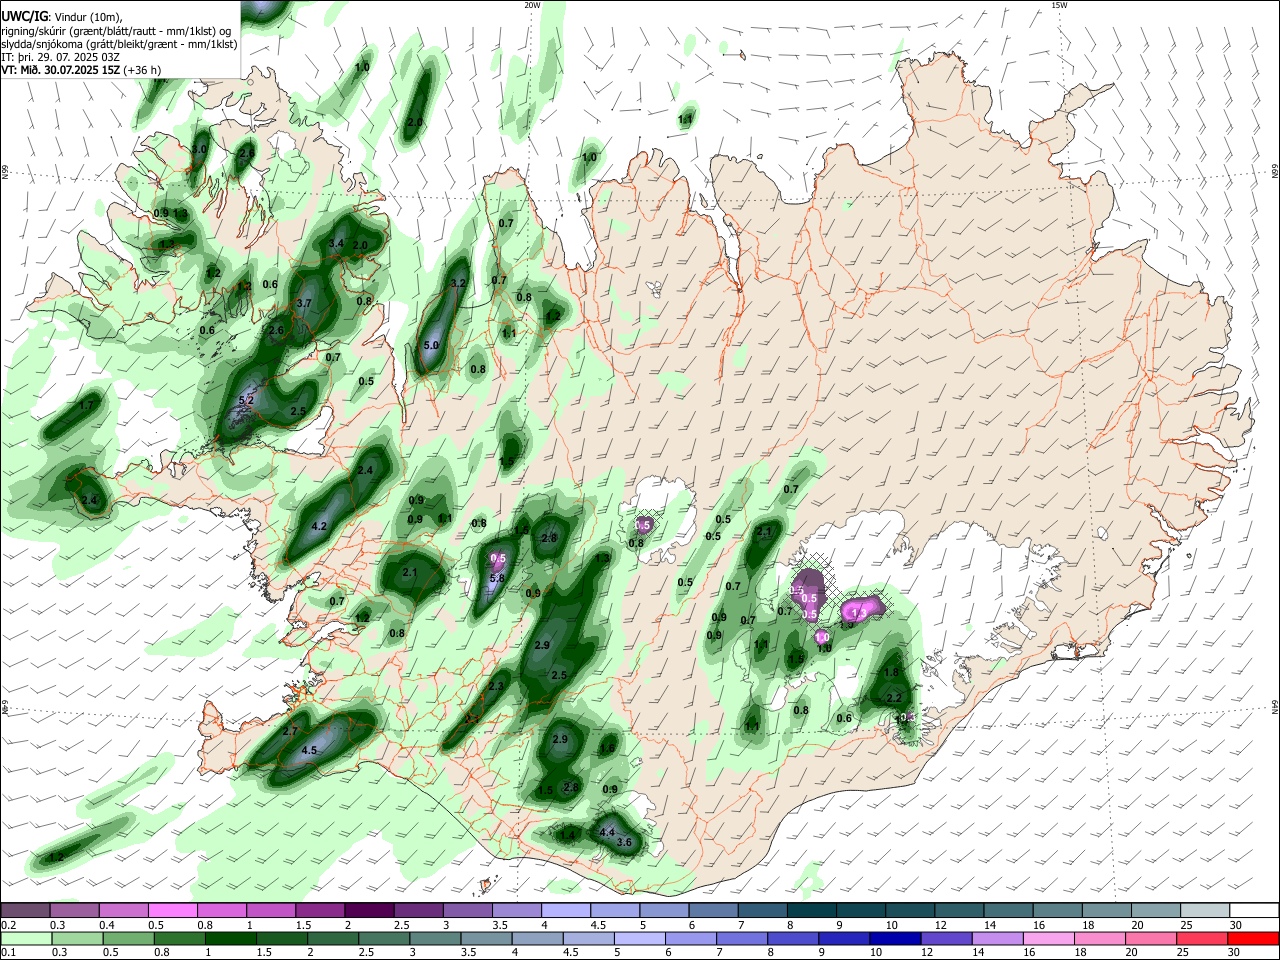Select the dark teal top-row swatch for 8
This screenshot has width=1280, height=960.
(x=812, y=910)
